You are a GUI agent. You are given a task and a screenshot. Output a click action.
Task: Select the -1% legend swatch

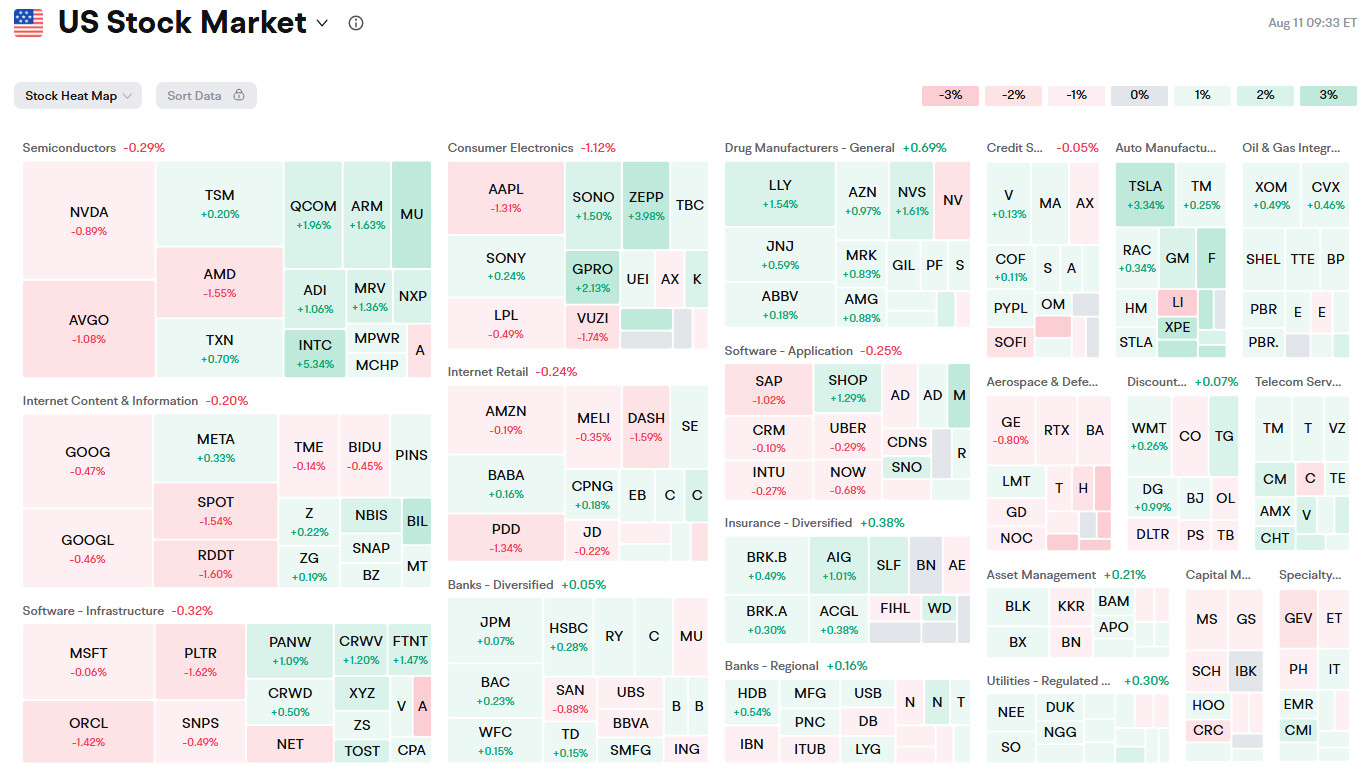pos(1076,95)
